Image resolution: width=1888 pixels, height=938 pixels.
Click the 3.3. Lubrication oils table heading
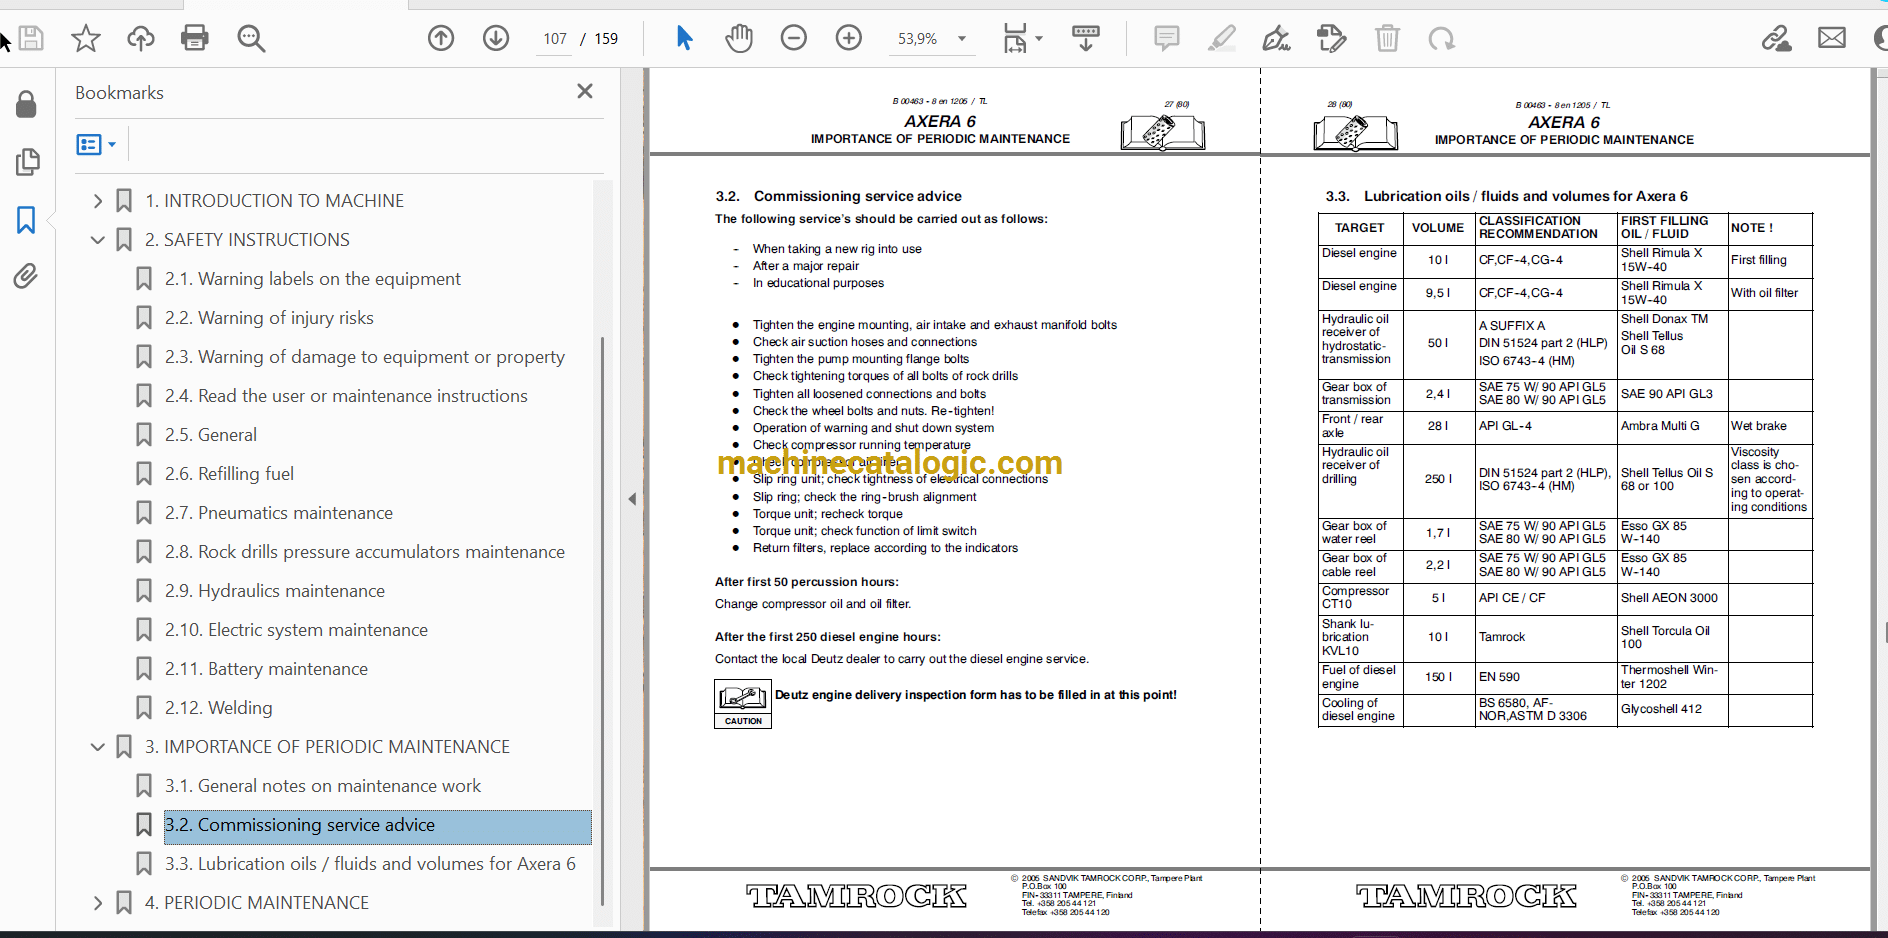(x=1506, y=196)
